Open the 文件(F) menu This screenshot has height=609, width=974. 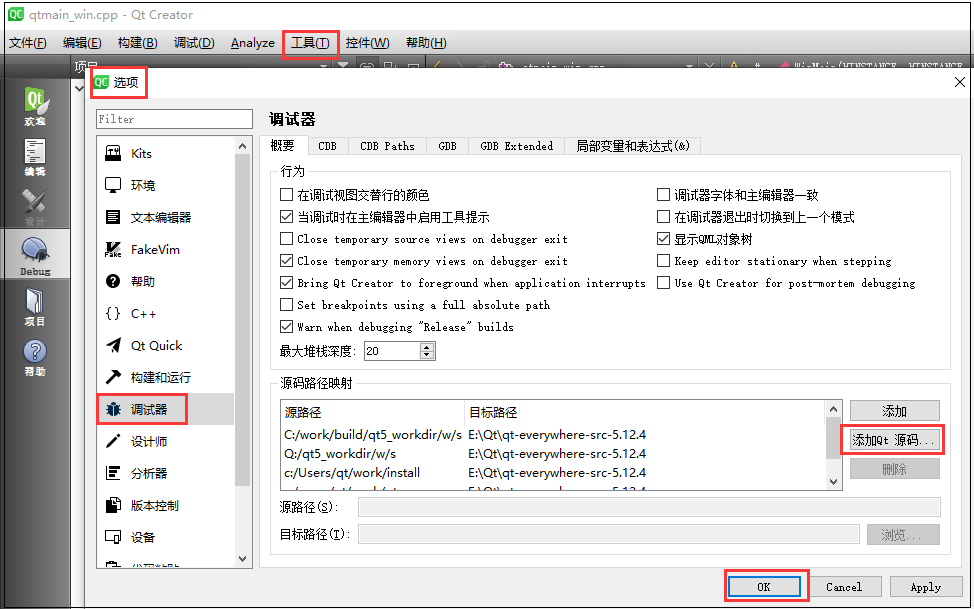(x=28, y=43)
